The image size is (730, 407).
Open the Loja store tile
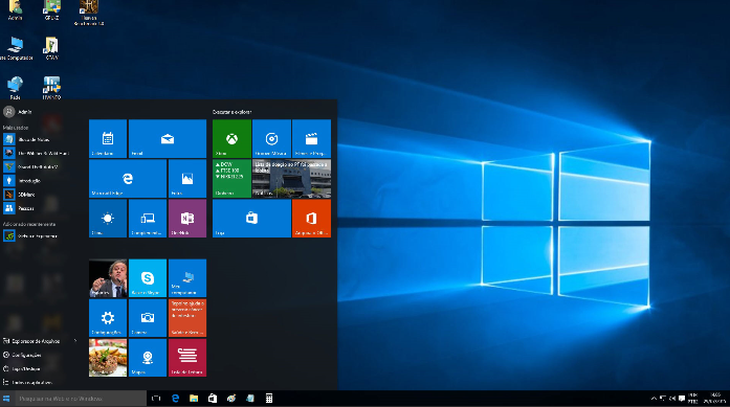tap(251, 218)
